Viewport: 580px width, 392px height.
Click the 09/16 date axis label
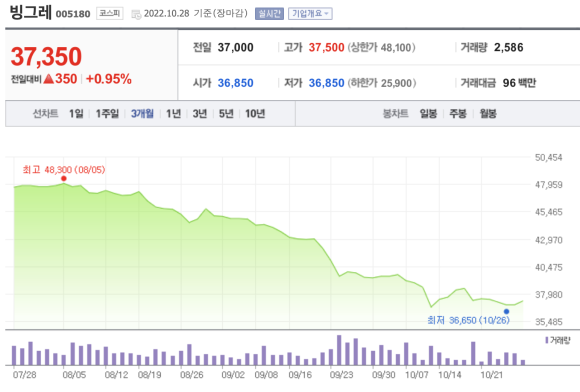300,375
